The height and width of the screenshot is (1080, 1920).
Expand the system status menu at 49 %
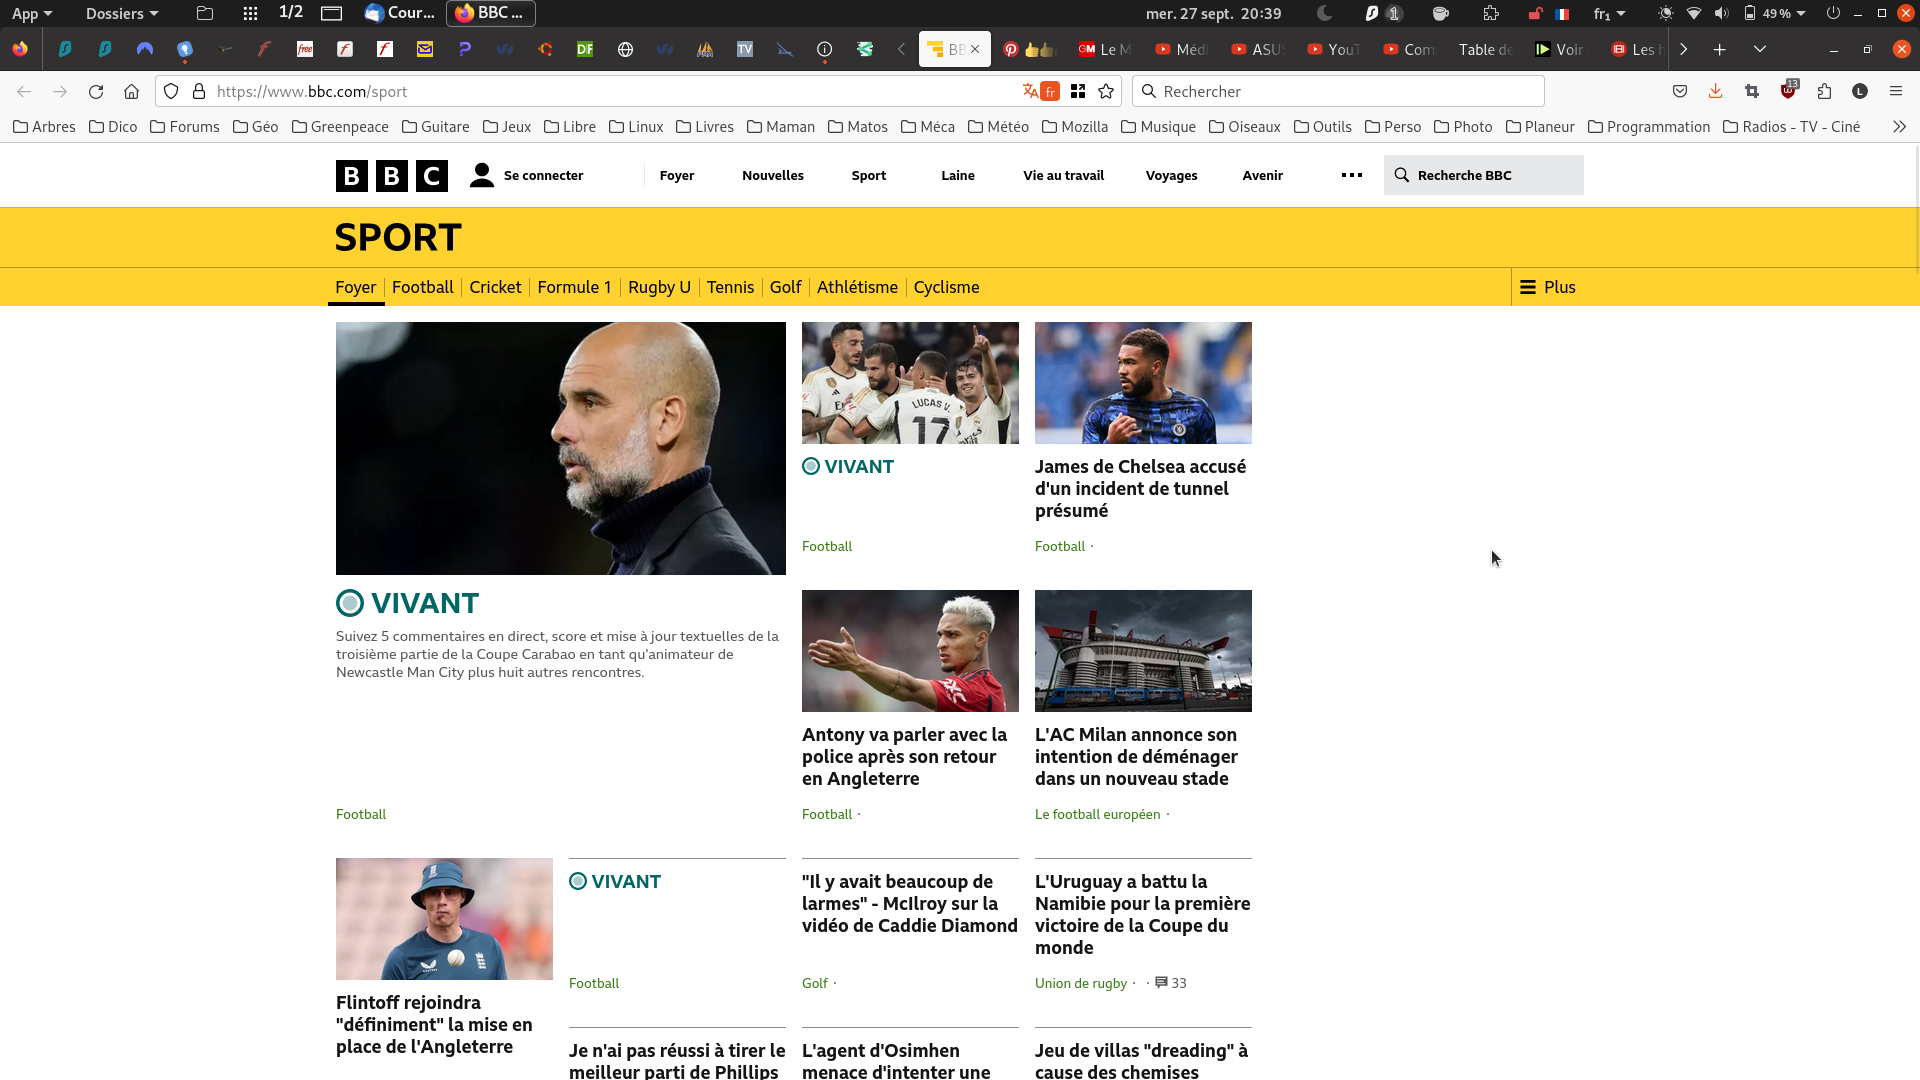[1776, 13]
